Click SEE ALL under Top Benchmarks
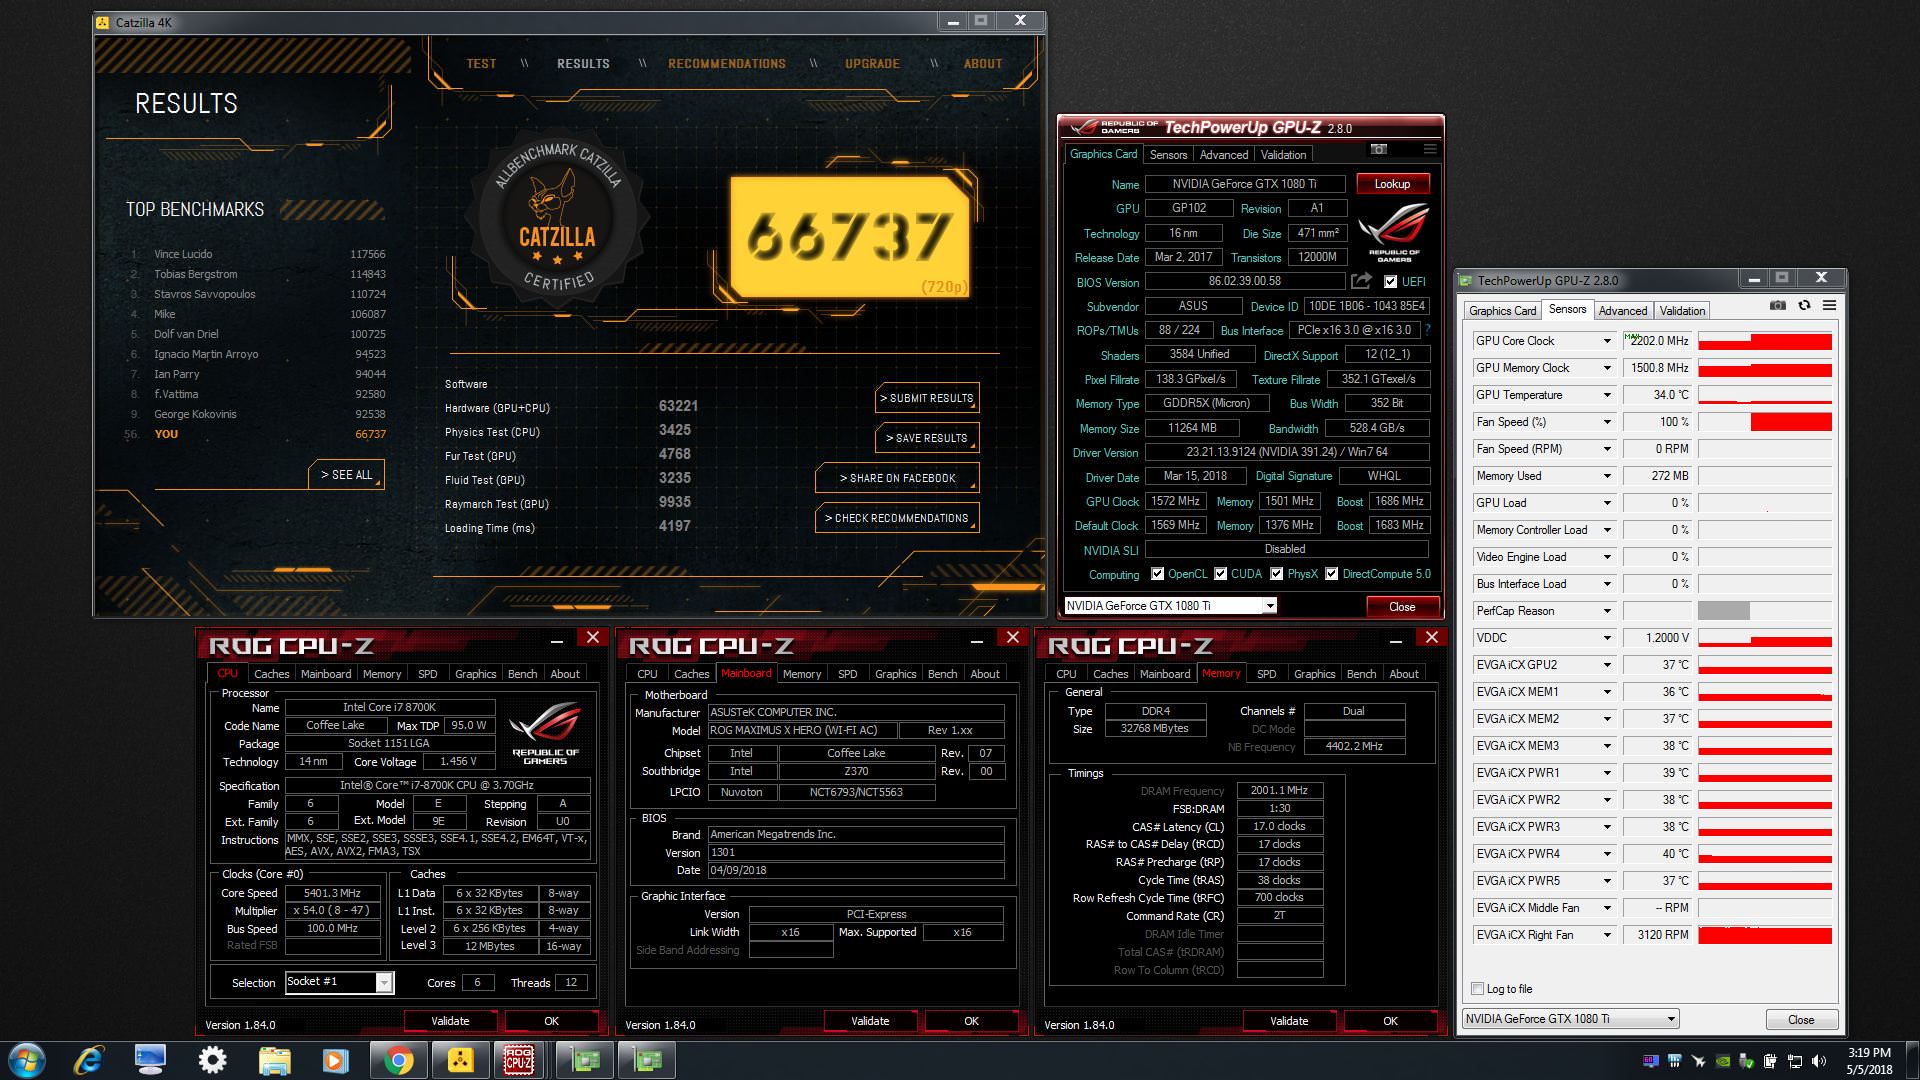The image size is (1920, 1080). coord(346,475)
